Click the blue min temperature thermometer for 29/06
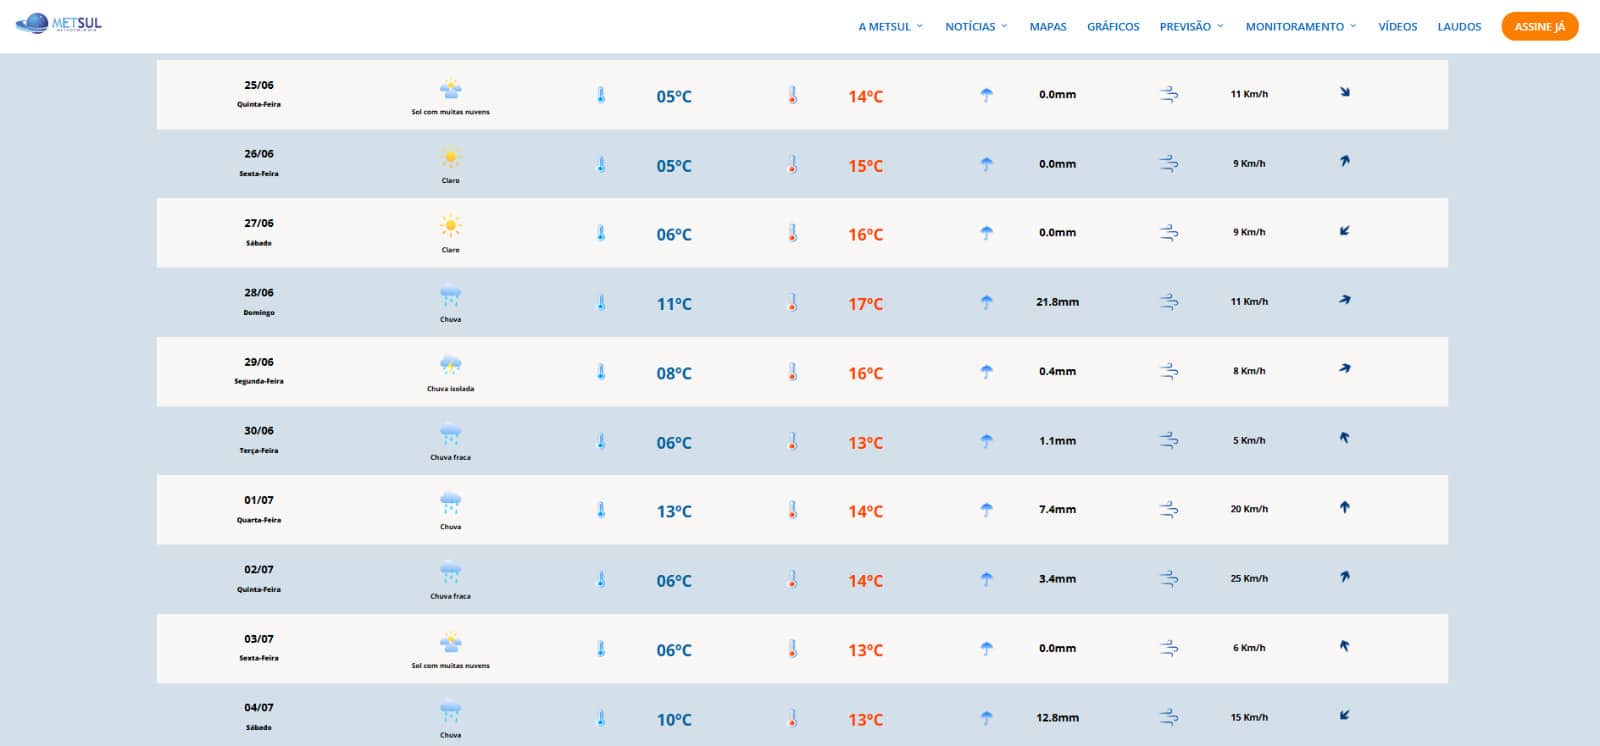 (x=601, y=372)
